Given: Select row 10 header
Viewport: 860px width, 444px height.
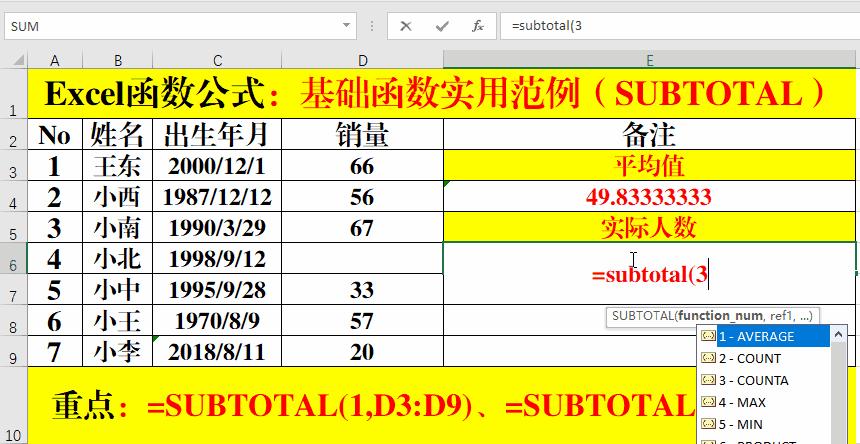Looking at the screenshot, I should 13,406.
